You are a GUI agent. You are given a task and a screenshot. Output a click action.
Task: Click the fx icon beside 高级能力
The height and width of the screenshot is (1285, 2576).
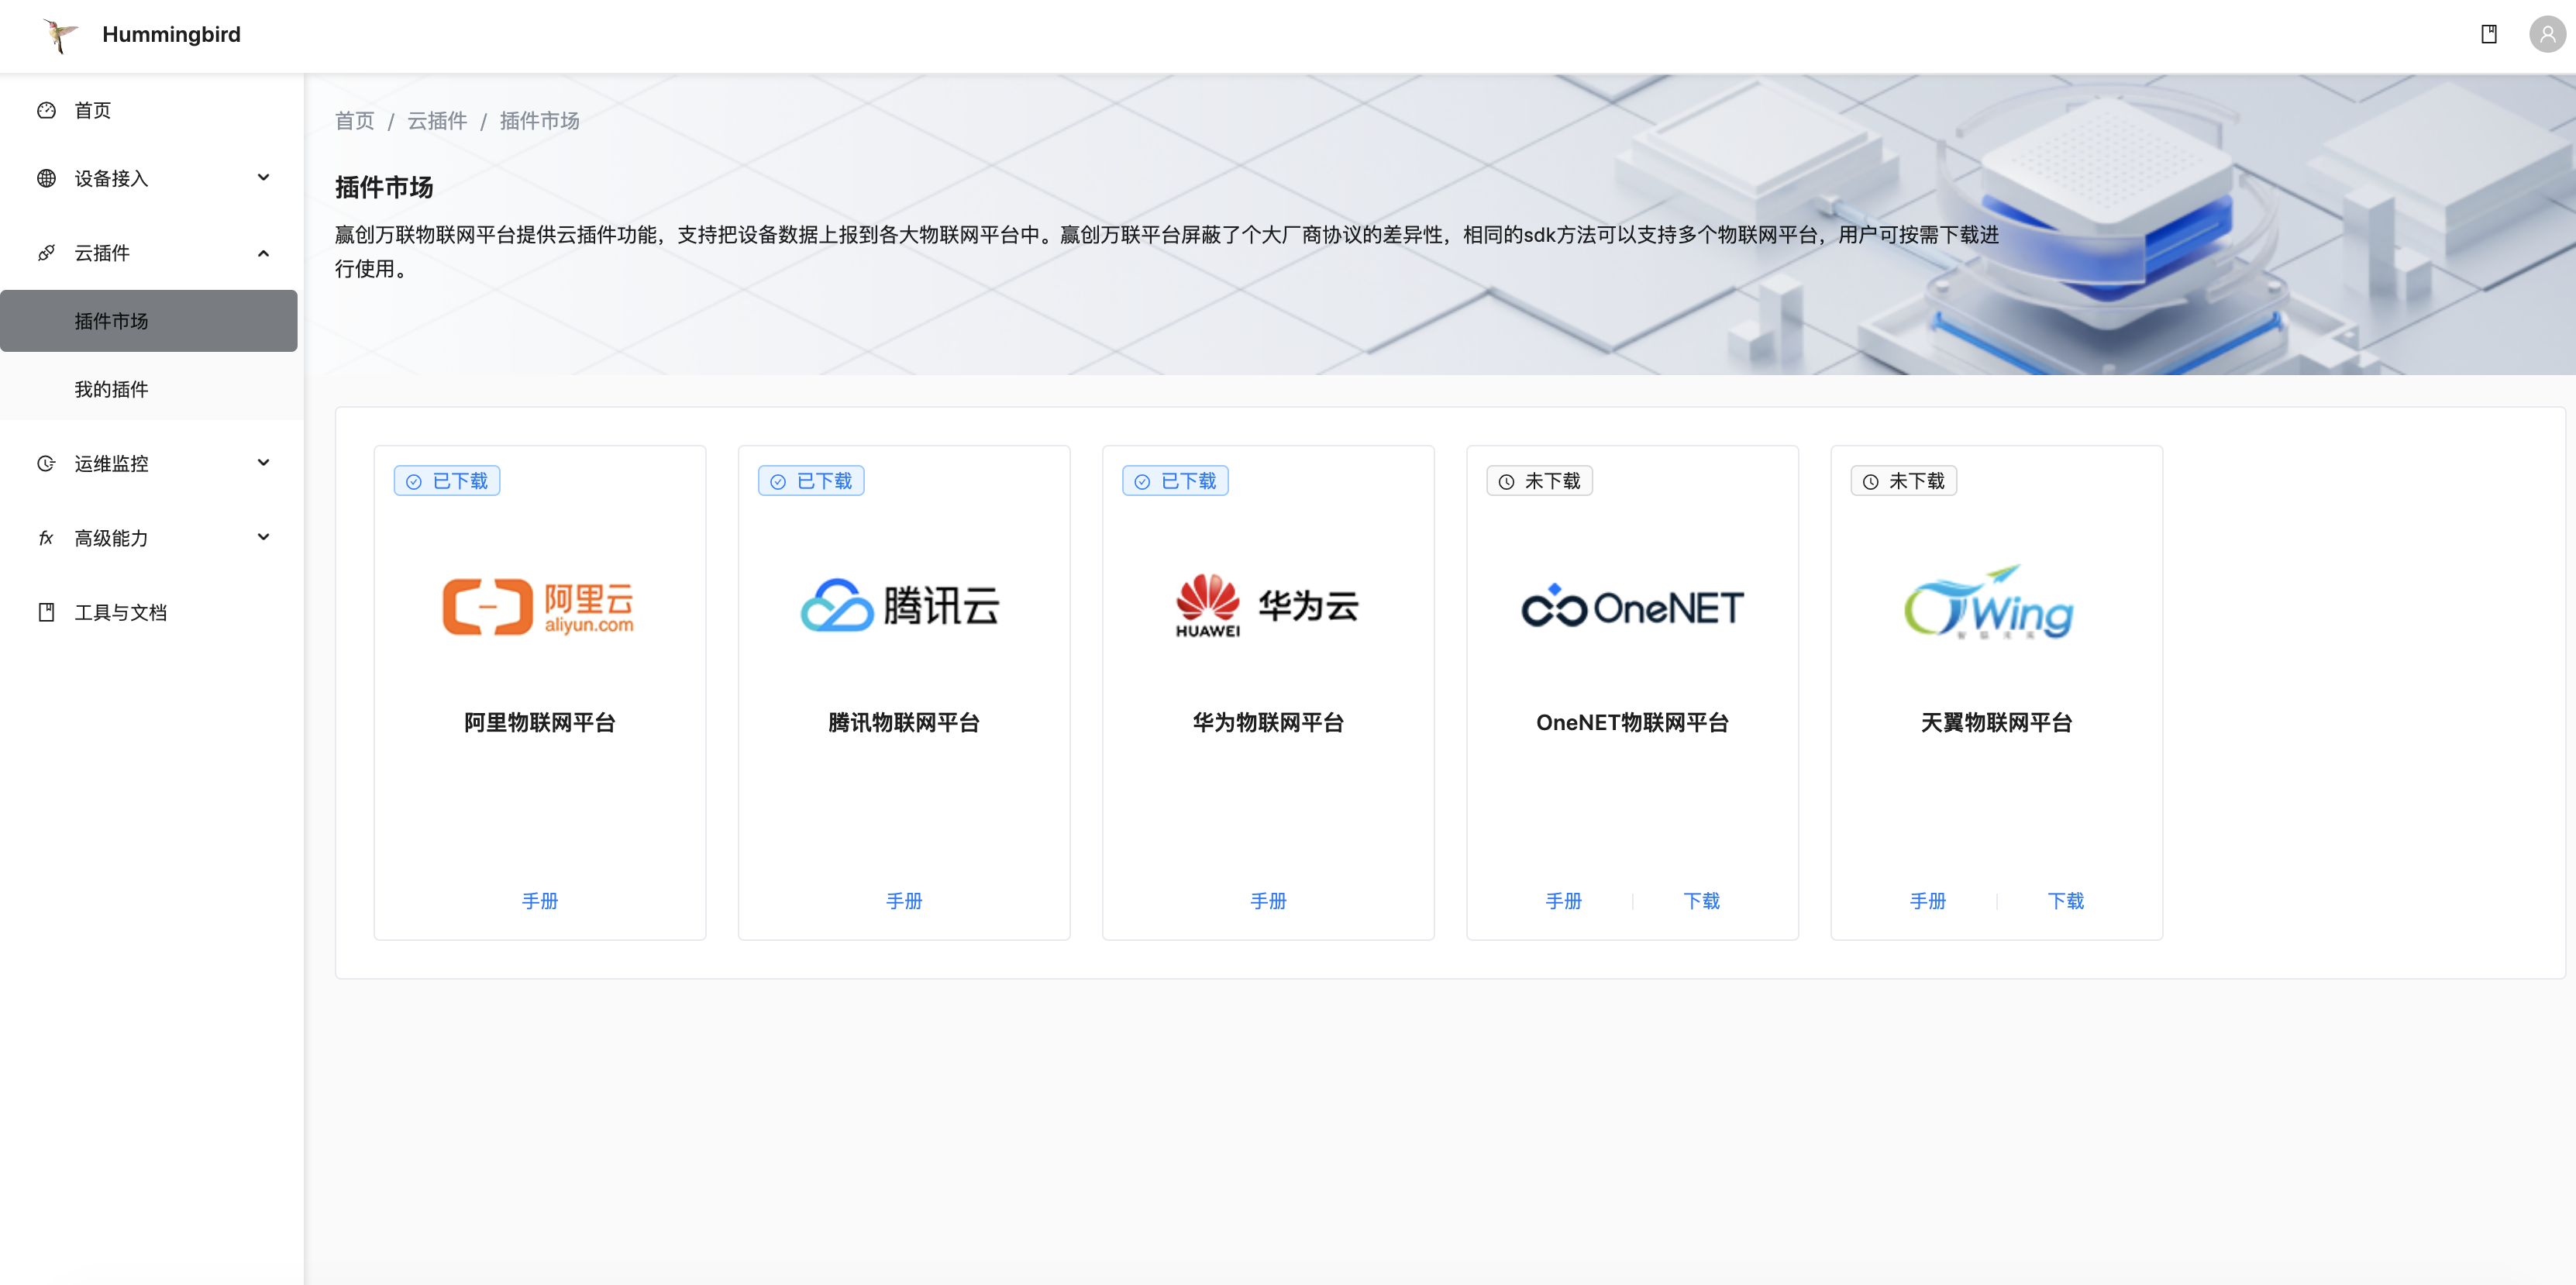point(46,538)
